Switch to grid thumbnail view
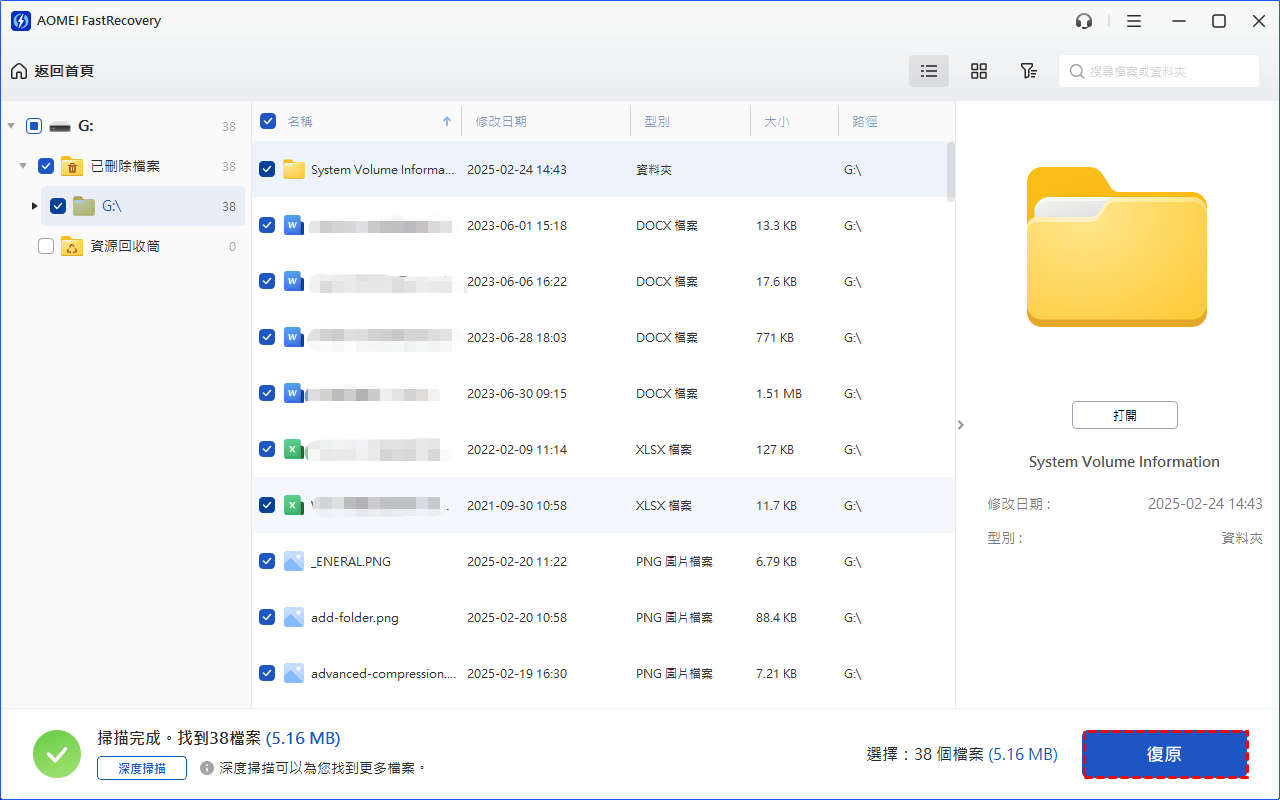This screenshot has width=1280, height=800. tap(979, 71)
